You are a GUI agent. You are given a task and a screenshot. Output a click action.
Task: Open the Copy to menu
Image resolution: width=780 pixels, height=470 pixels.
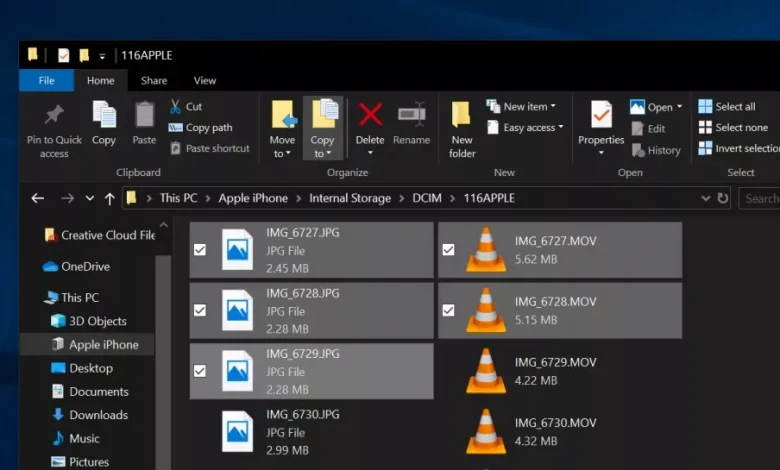322,129
